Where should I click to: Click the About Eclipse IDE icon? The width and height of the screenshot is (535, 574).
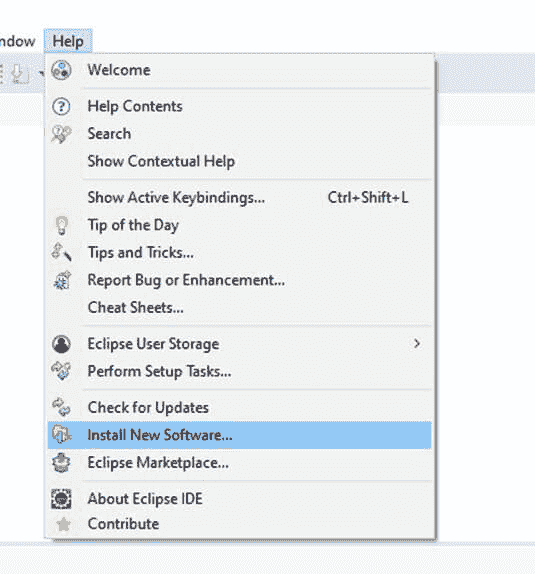[61, 499]
